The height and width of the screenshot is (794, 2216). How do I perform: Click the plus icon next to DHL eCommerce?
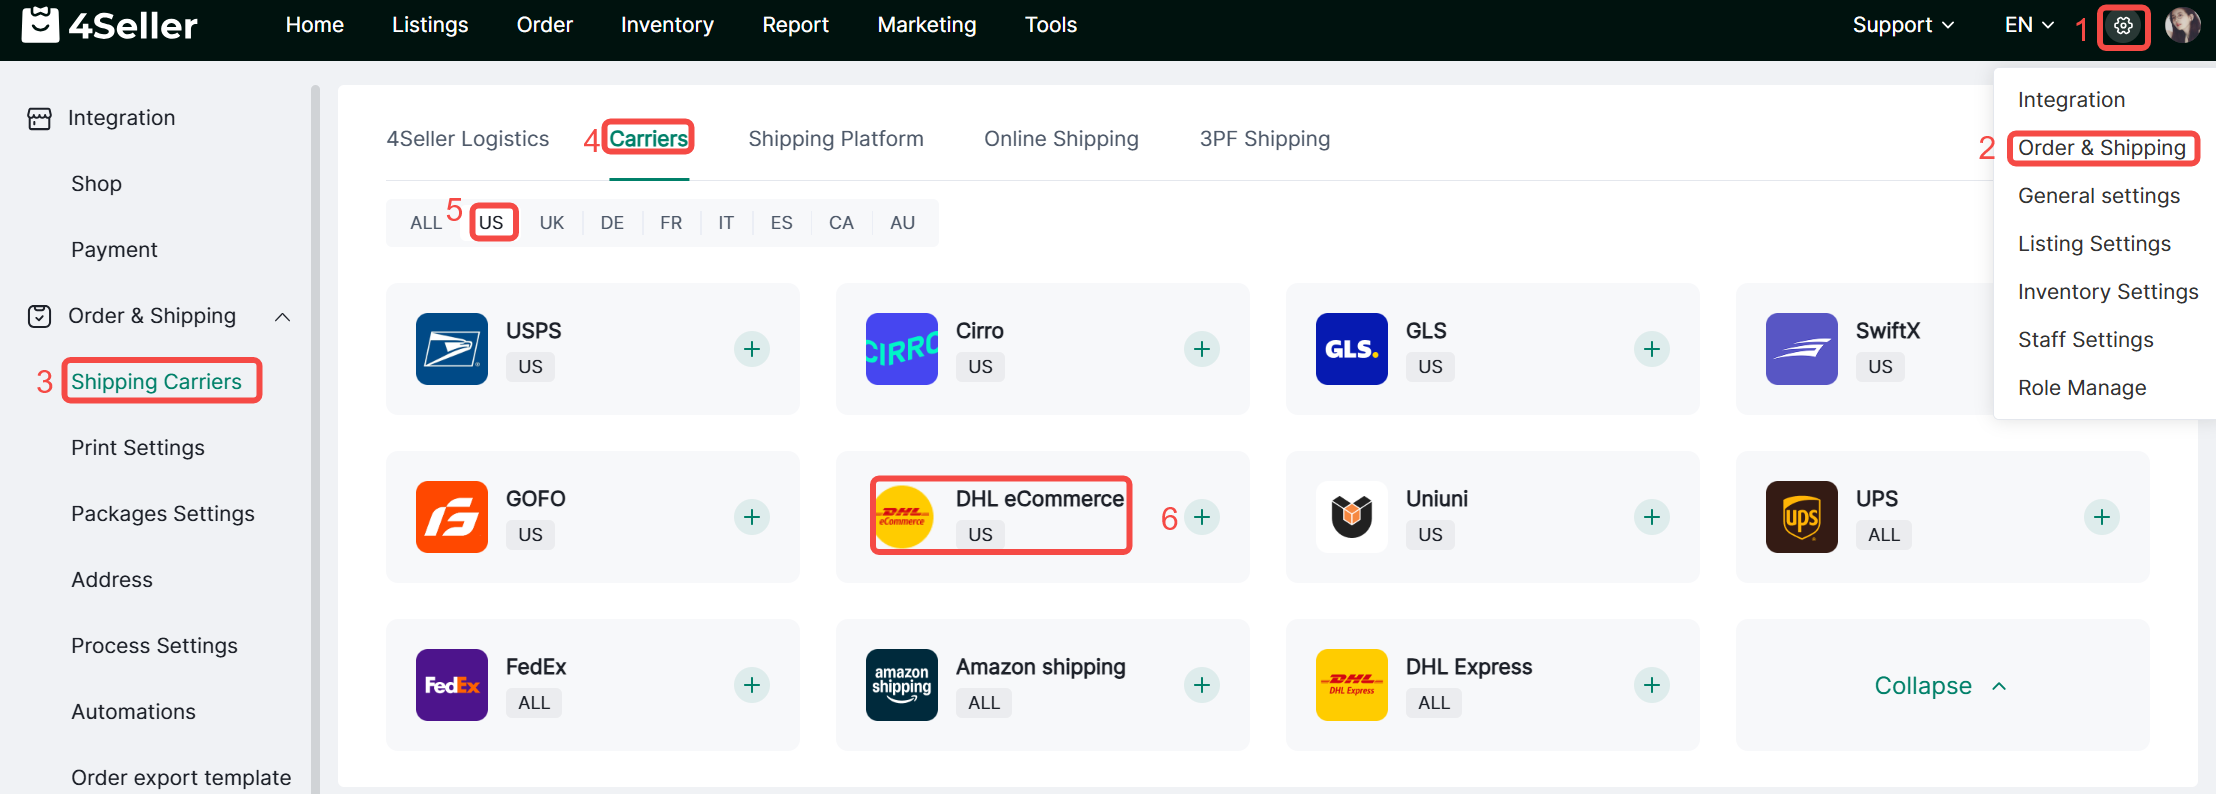pyautogui.click(x=1202, y=517)
